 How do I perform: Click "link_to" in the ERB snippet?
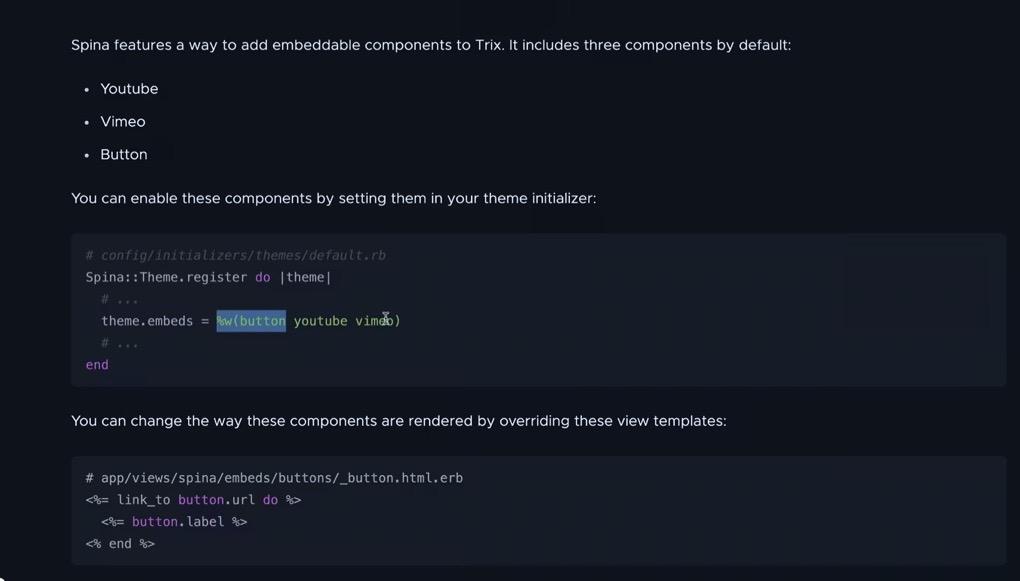tap(143, 500)
